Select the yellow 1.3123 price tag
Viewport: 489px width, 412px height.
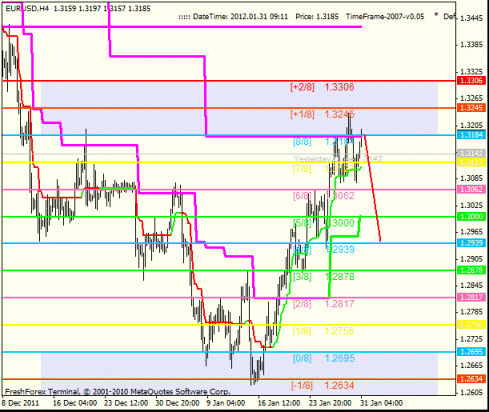471,162
